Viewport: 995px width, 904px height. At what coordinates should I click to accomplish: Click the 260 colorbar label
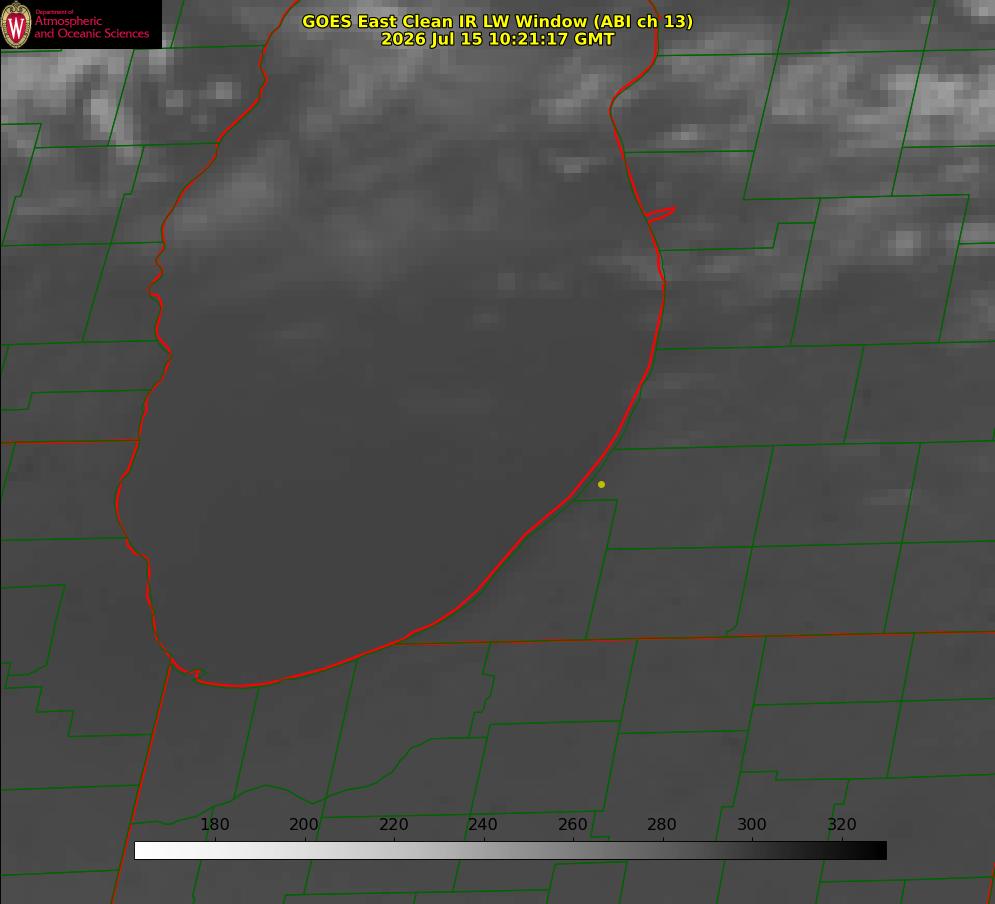click(572, 824)
